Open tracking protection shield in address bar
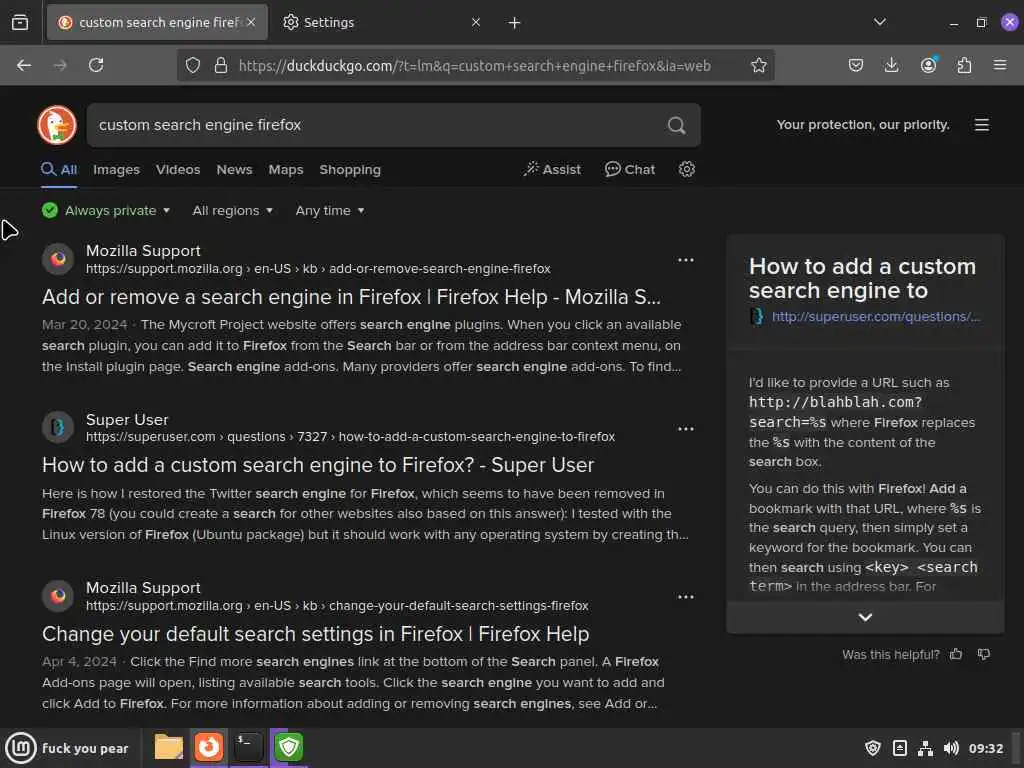Image resolution: width=1024 pixels, height=768 pixels. tap(193, 65)
